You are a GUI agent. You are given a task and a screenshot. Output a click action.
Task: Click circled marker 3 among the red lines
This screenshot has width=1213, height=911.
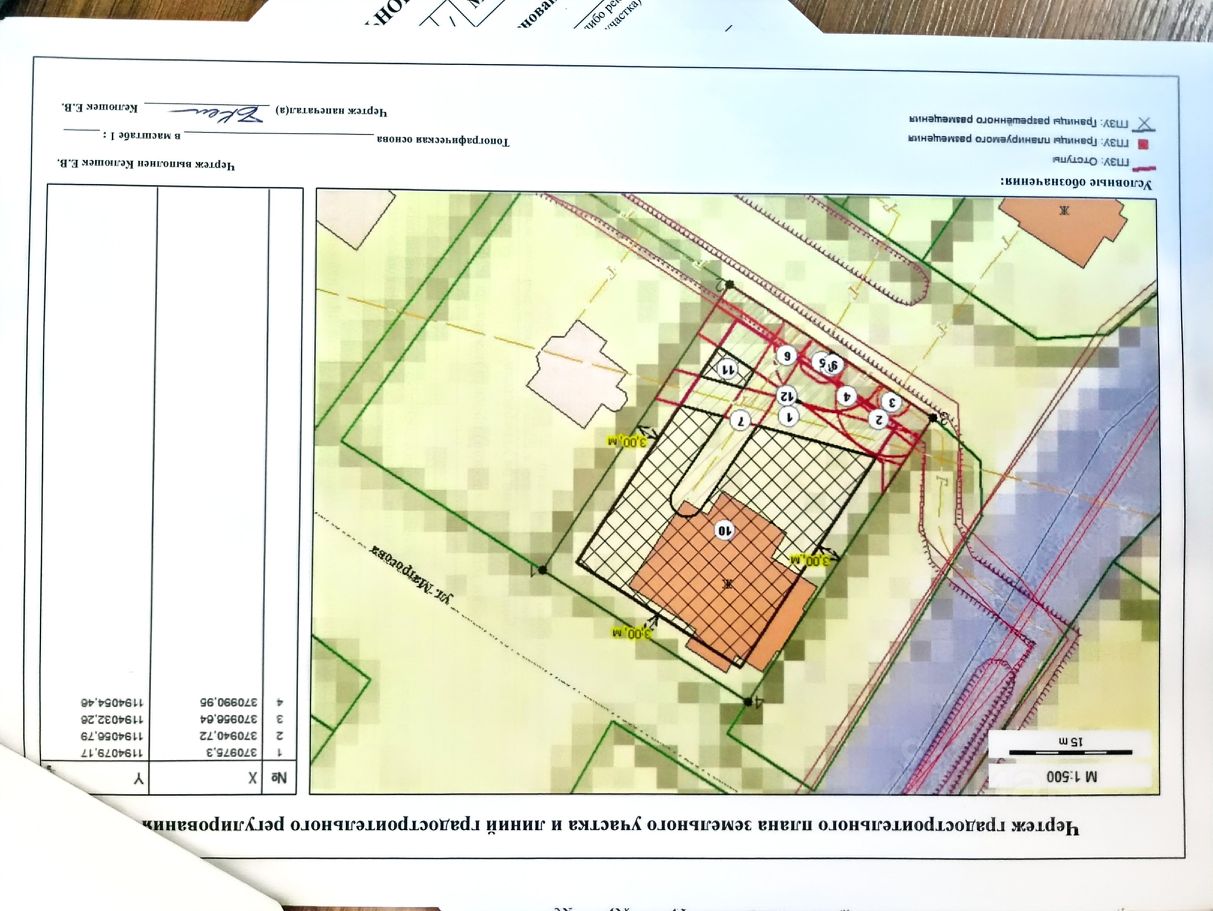tap(893, 402)
